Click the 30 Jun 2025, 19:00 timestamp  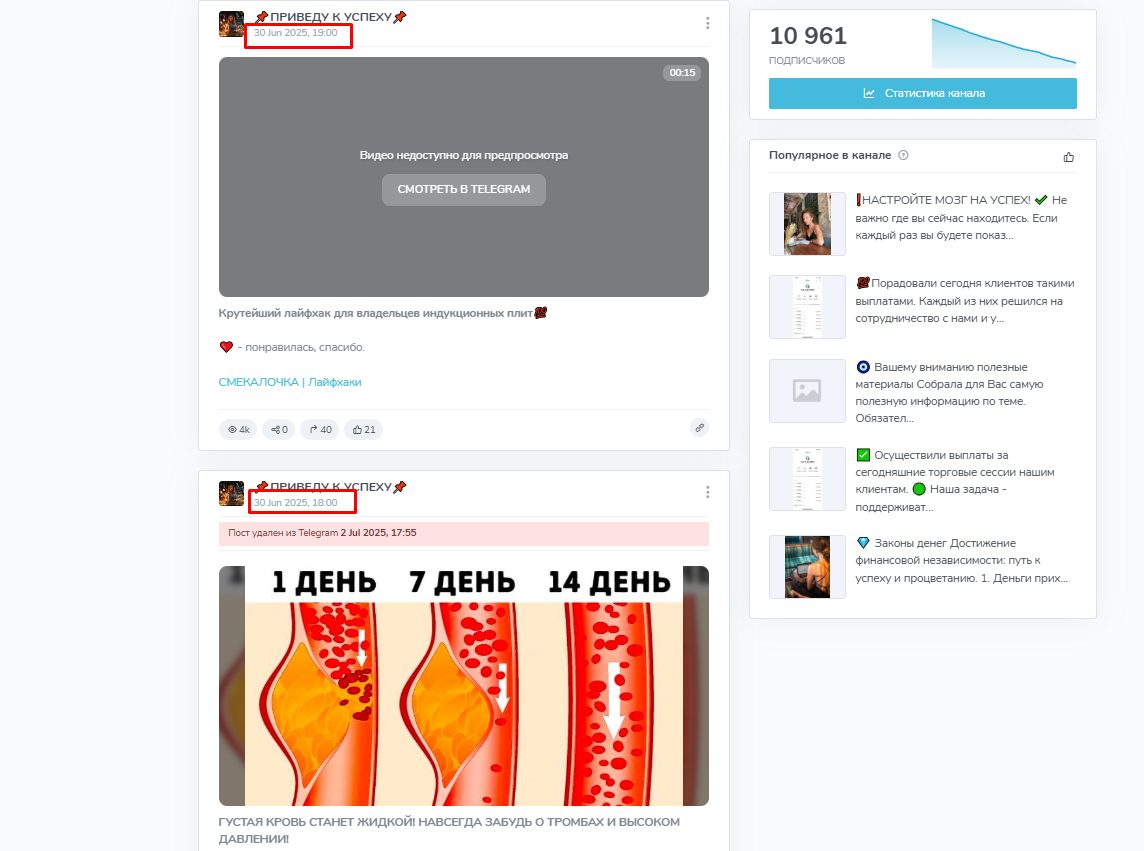pyautogui.click(x=295, y=33)
